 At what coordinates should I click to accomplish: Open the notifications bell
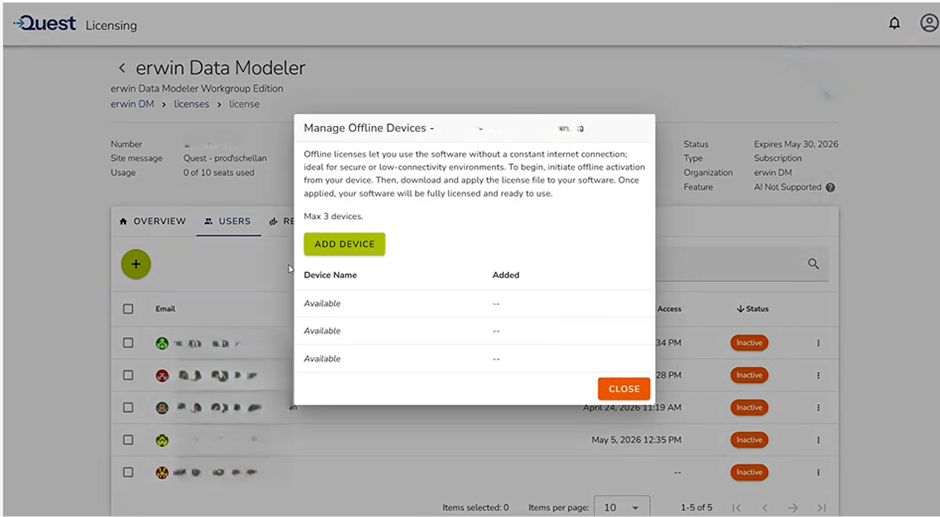pos(894,23)
